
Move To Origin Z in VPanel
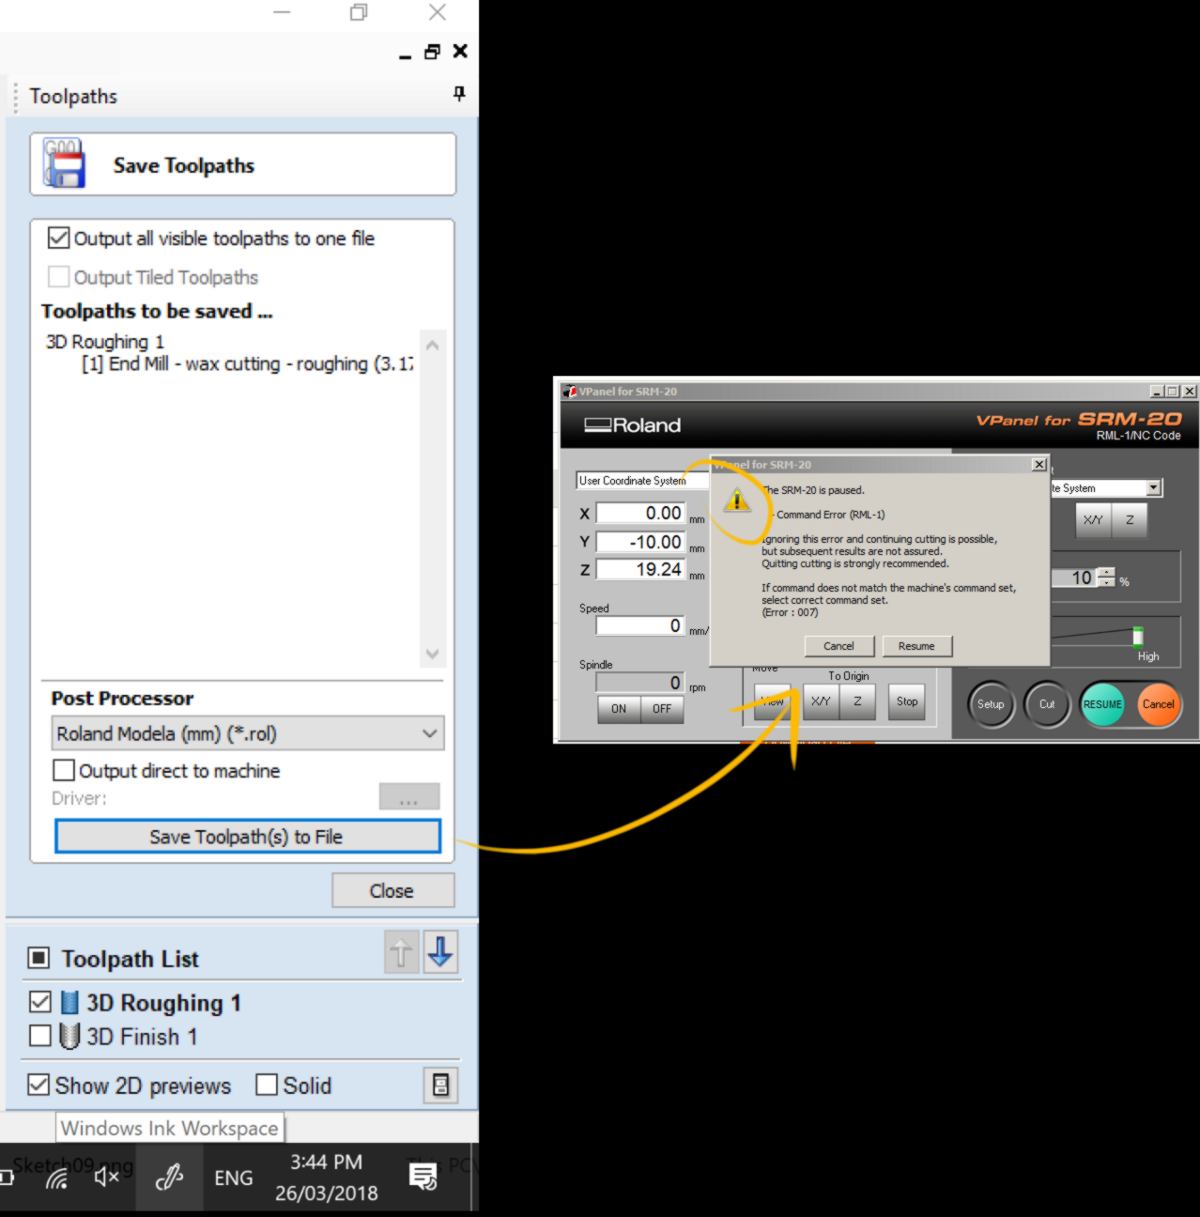pyautogui.click(x=857, y=702)
